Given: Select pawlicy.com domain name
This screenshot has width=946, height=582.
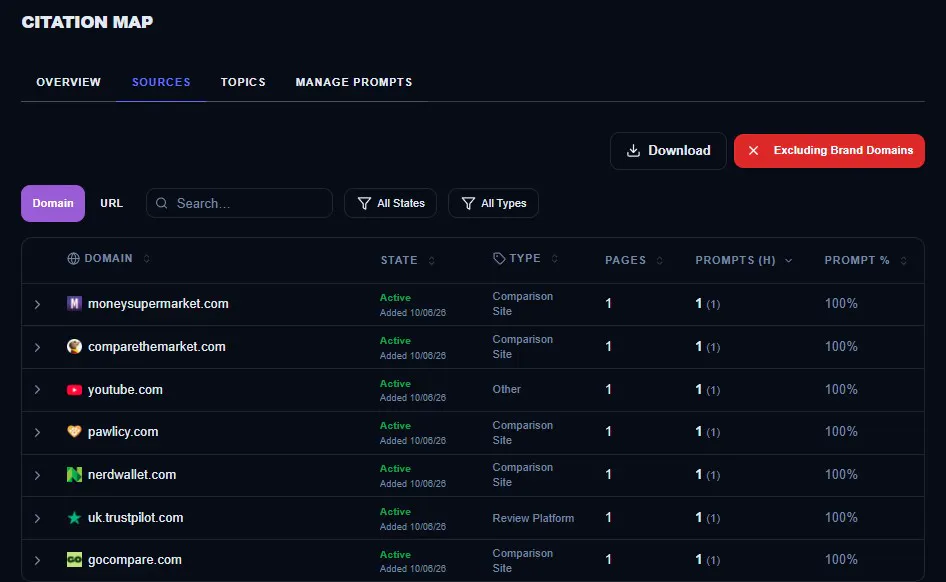Looking at the screenshot, I should pos(123,432).
